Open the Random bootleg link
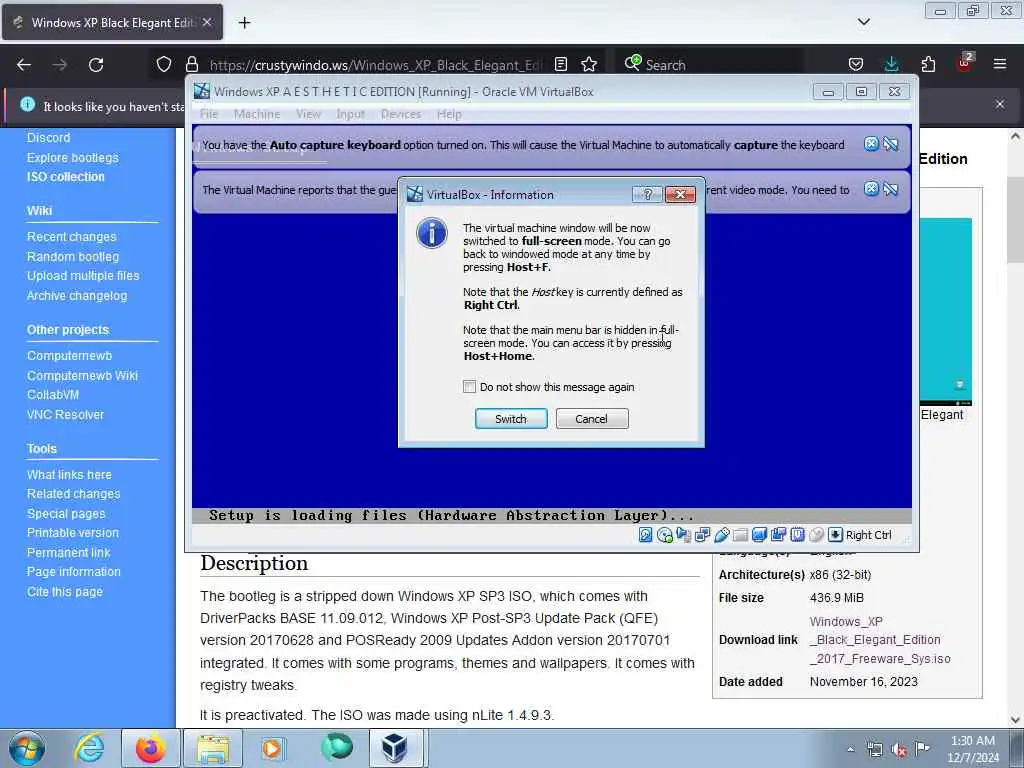Image resolution: width=1024 pixels, height=768 pixels. click(x=72, y=257)
